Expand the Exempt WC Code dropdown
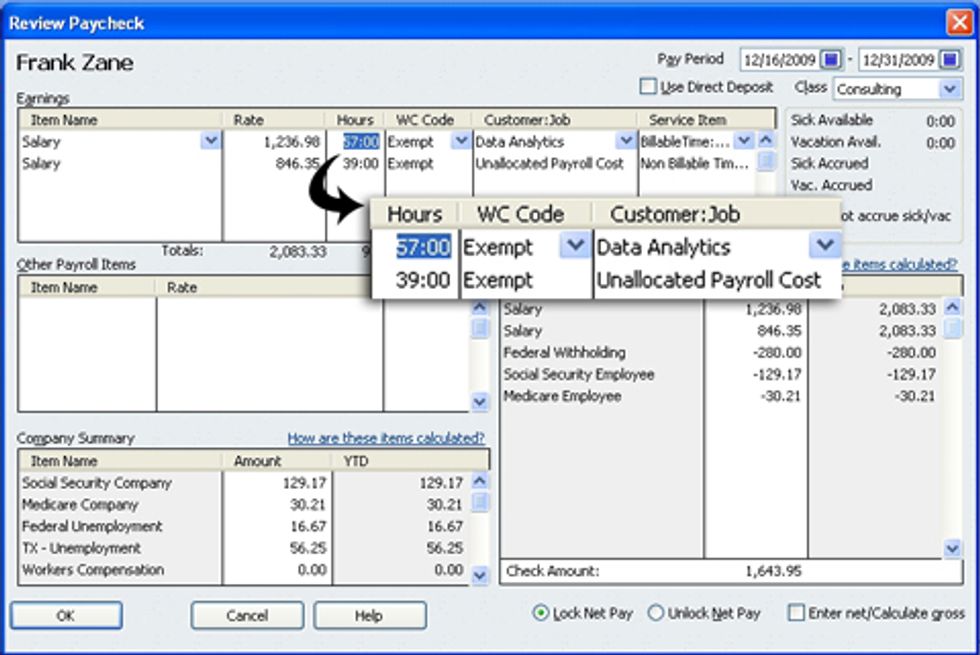The image size is (980, 655). 575,246
